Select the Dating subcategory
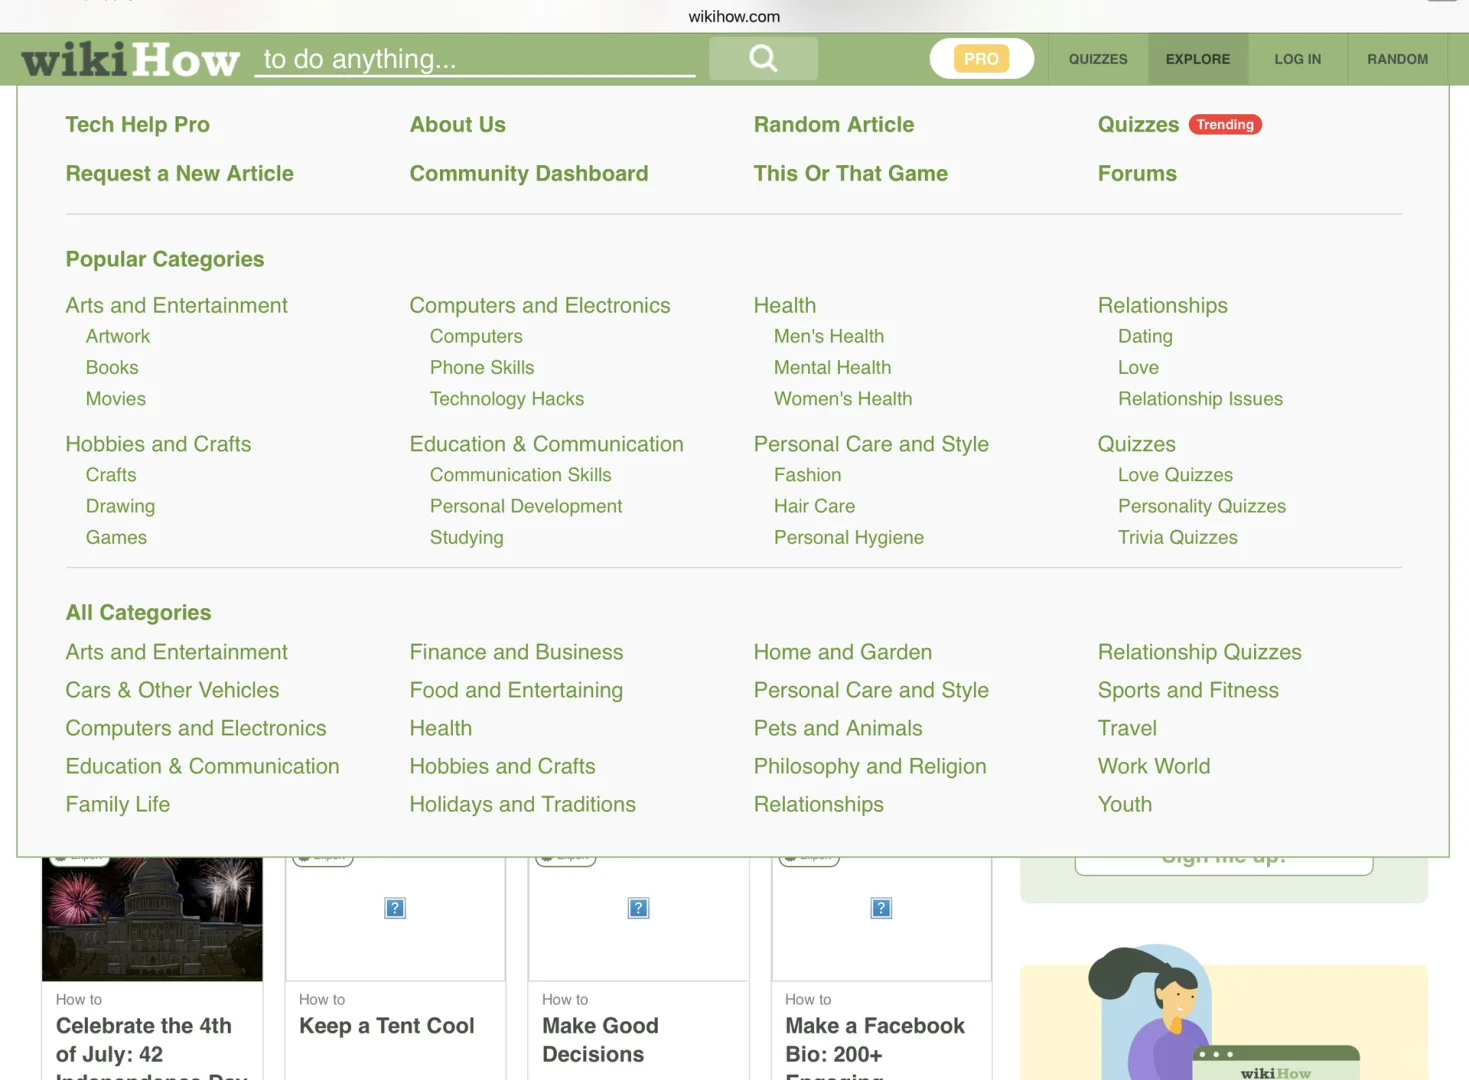The height and width of the screenshot is (1080, 1469). [1145, 337]
